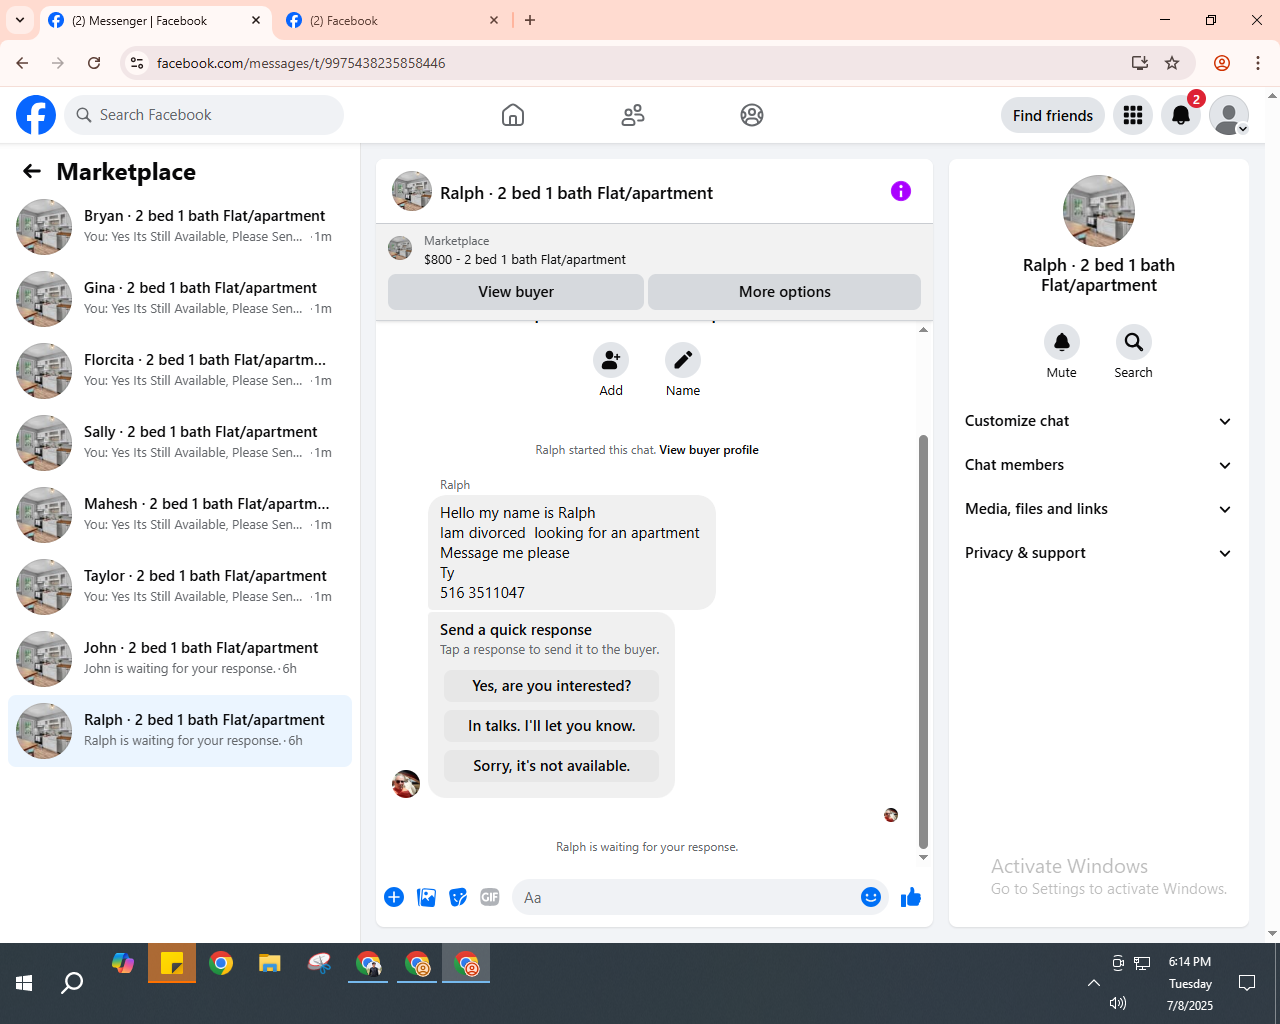This screenshot has height=1024, width=1280.
Task: Click the Facebook logo icon
Action: point(36,115)
